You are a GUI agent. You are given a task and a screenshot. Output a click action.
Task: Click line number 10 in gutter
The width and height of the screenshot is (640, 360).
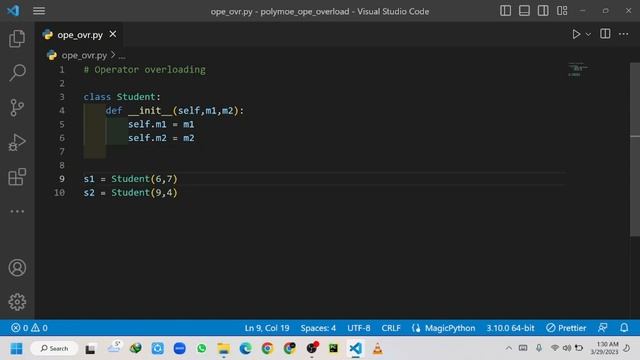tap(59, 193)
